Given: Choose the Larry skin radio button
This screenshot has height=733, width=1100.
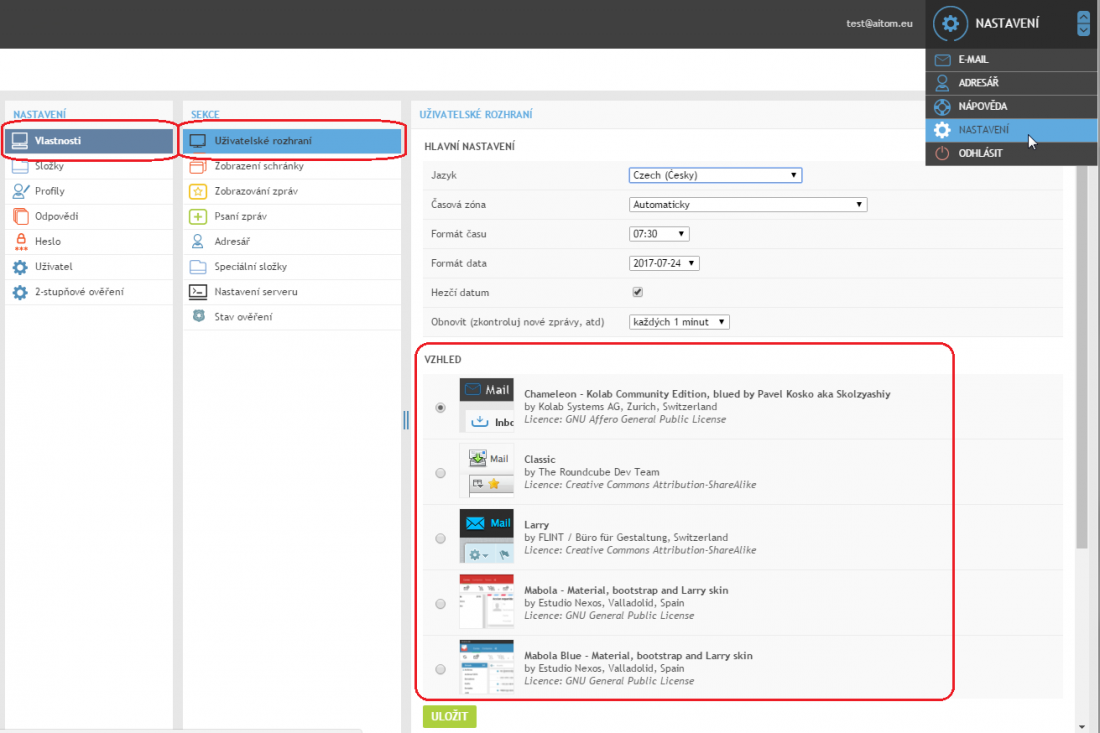Looking at the screenshot, I should click(x=441, y=538).
